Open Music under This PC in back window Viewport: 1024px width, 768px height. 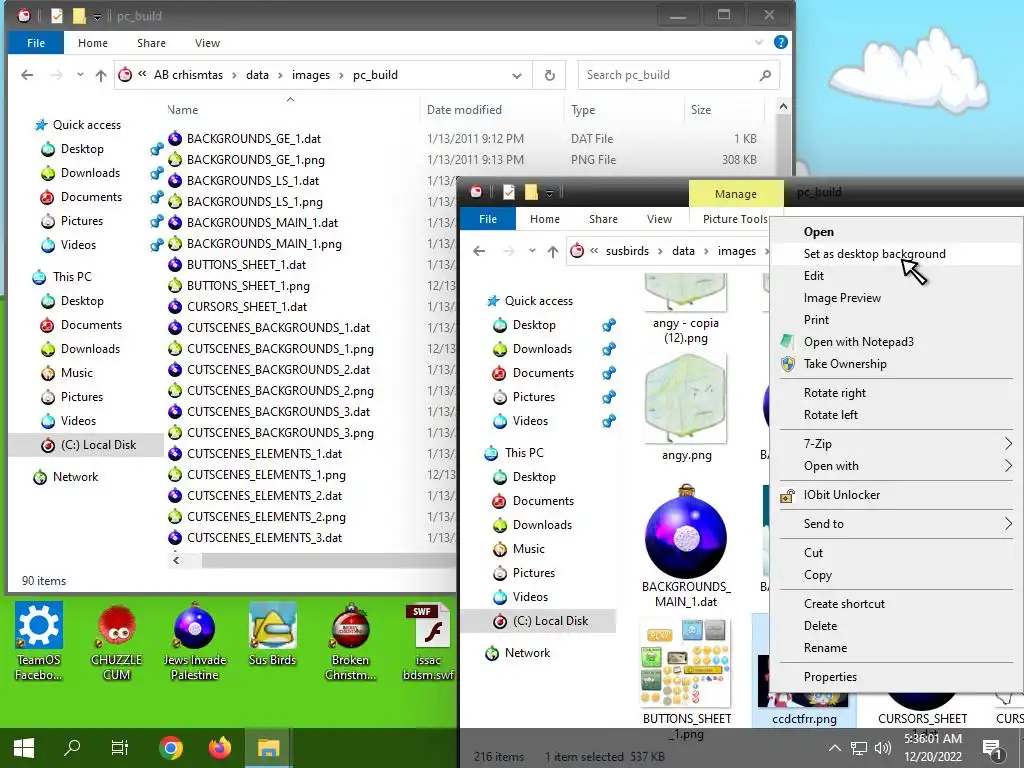pyautogui.click(x=76, y=373)
